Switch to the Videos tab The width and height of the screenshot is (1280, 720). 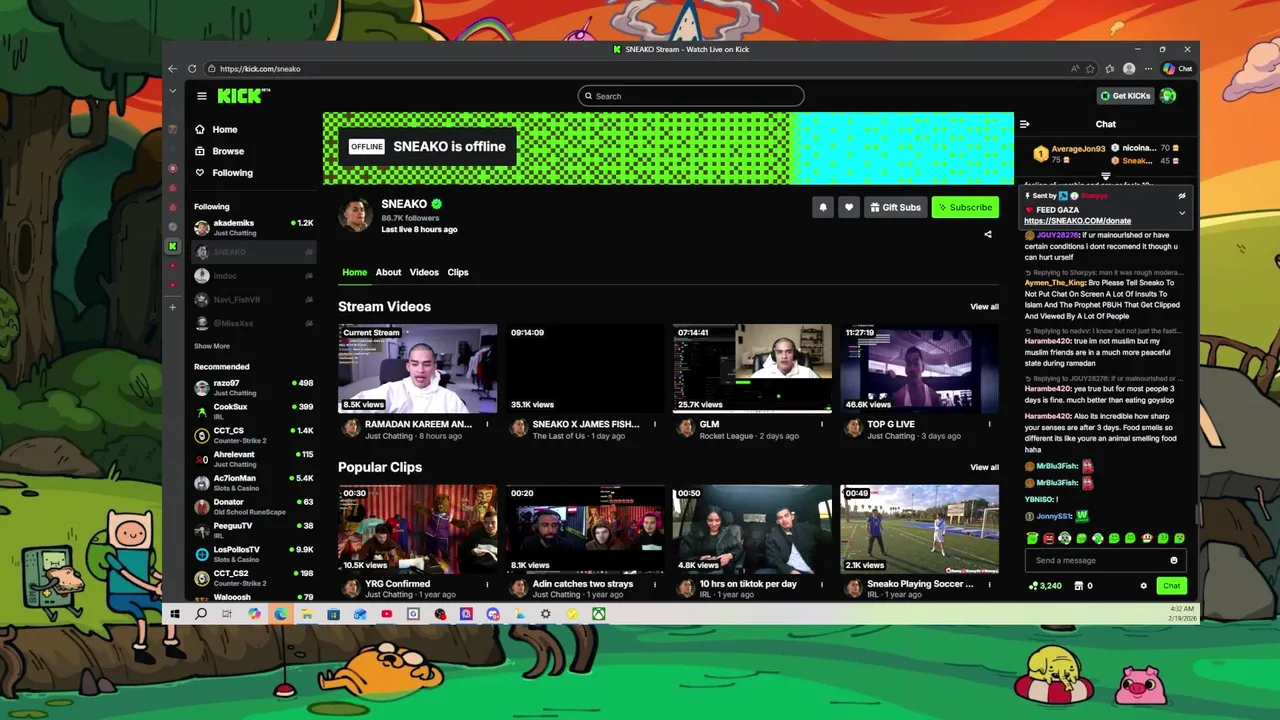(x=424, y=272)
